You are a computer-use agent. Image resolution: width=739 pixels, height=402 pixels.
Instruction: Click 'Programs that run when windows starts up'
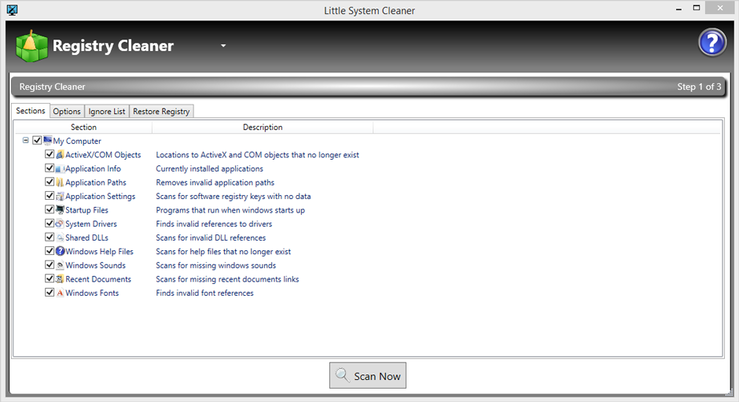point(230,210)
